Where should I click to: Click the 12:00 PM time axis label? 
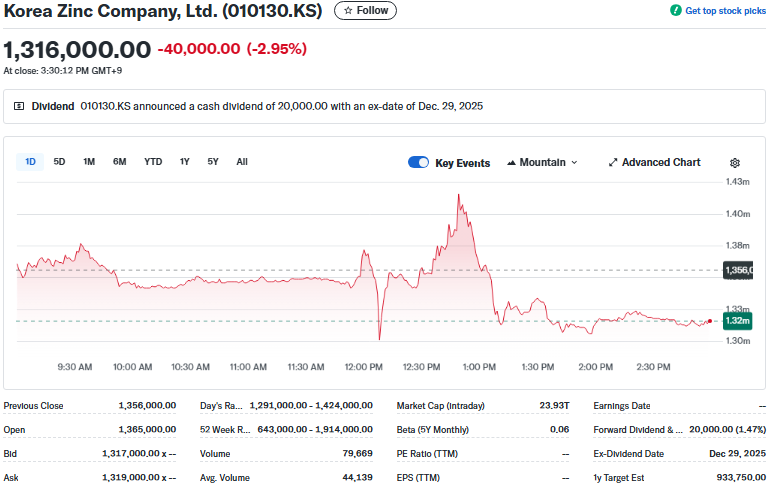tap(363, 367)
